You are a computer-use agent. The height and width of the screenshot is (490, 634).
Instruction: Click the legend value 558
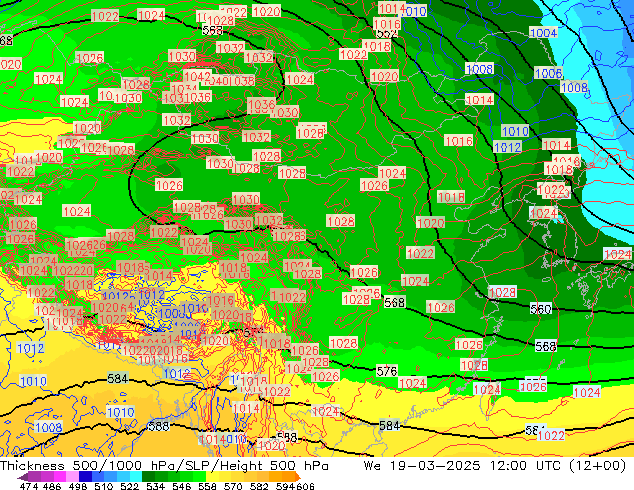(207, 486)
